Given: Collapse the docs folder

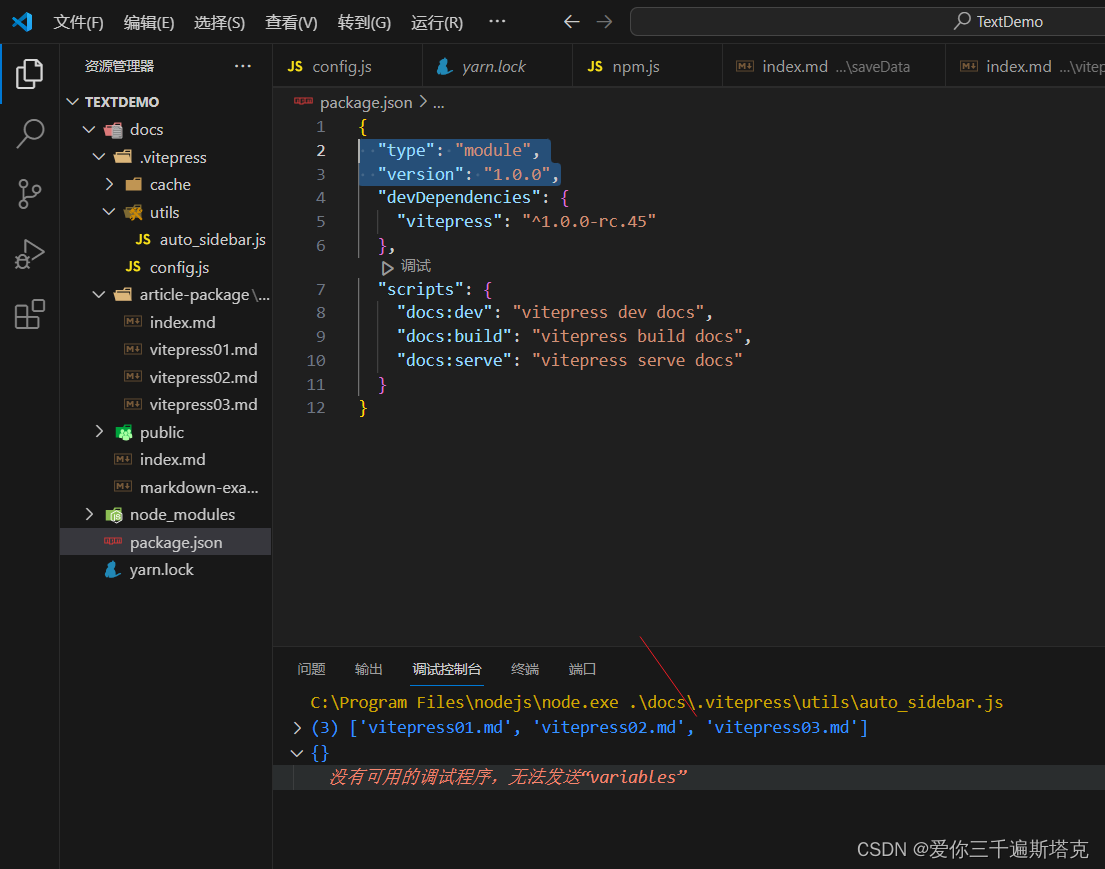Looking at the screenshot, I should [x=90, y=129].
